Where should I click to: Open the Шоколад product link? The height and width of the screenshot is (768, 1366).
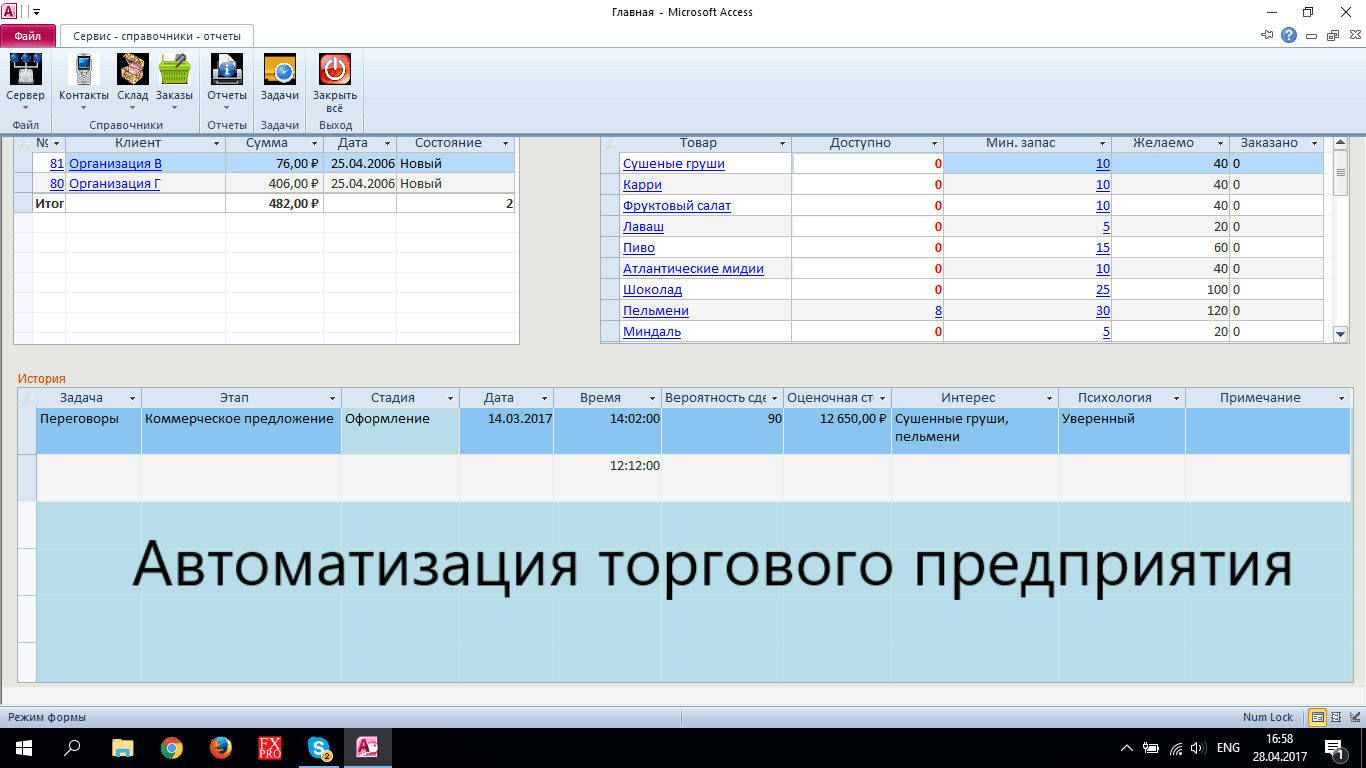[652, 289]
